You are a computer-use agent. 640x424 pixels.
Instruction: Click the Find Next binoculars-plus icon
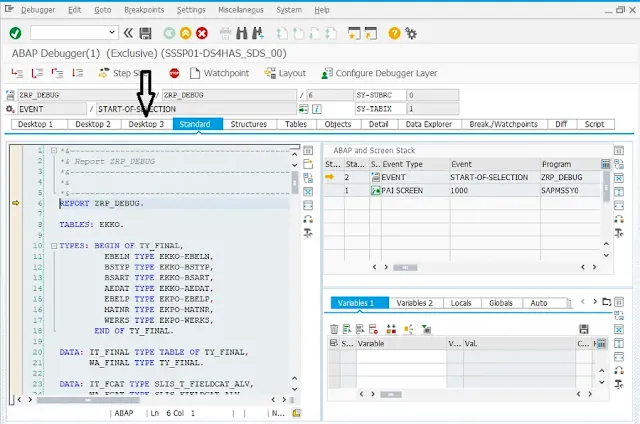[258, 33]
